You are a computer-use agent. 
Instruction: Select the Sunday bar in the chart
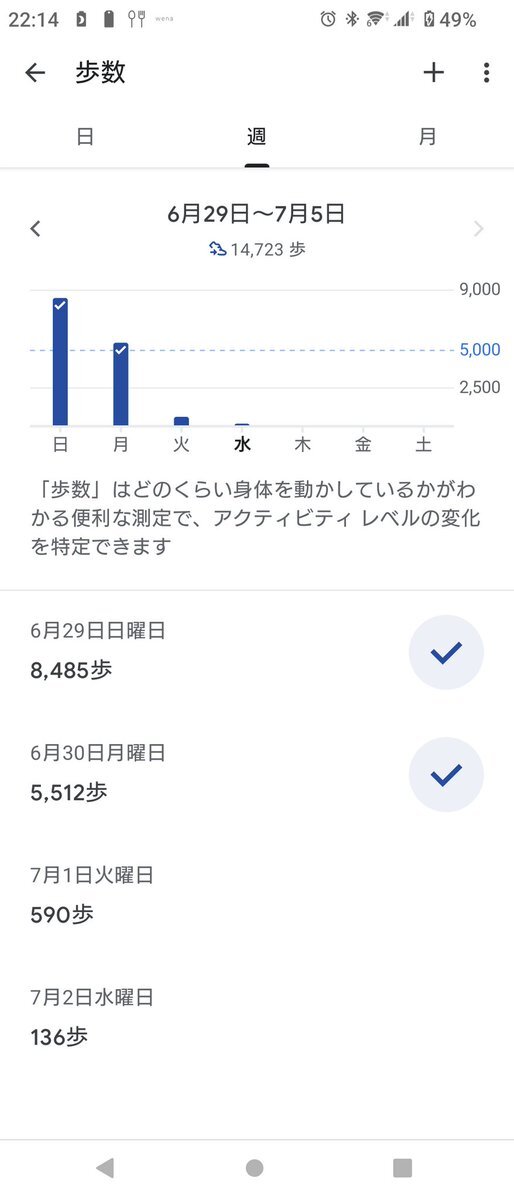click(x=60, y=362)
